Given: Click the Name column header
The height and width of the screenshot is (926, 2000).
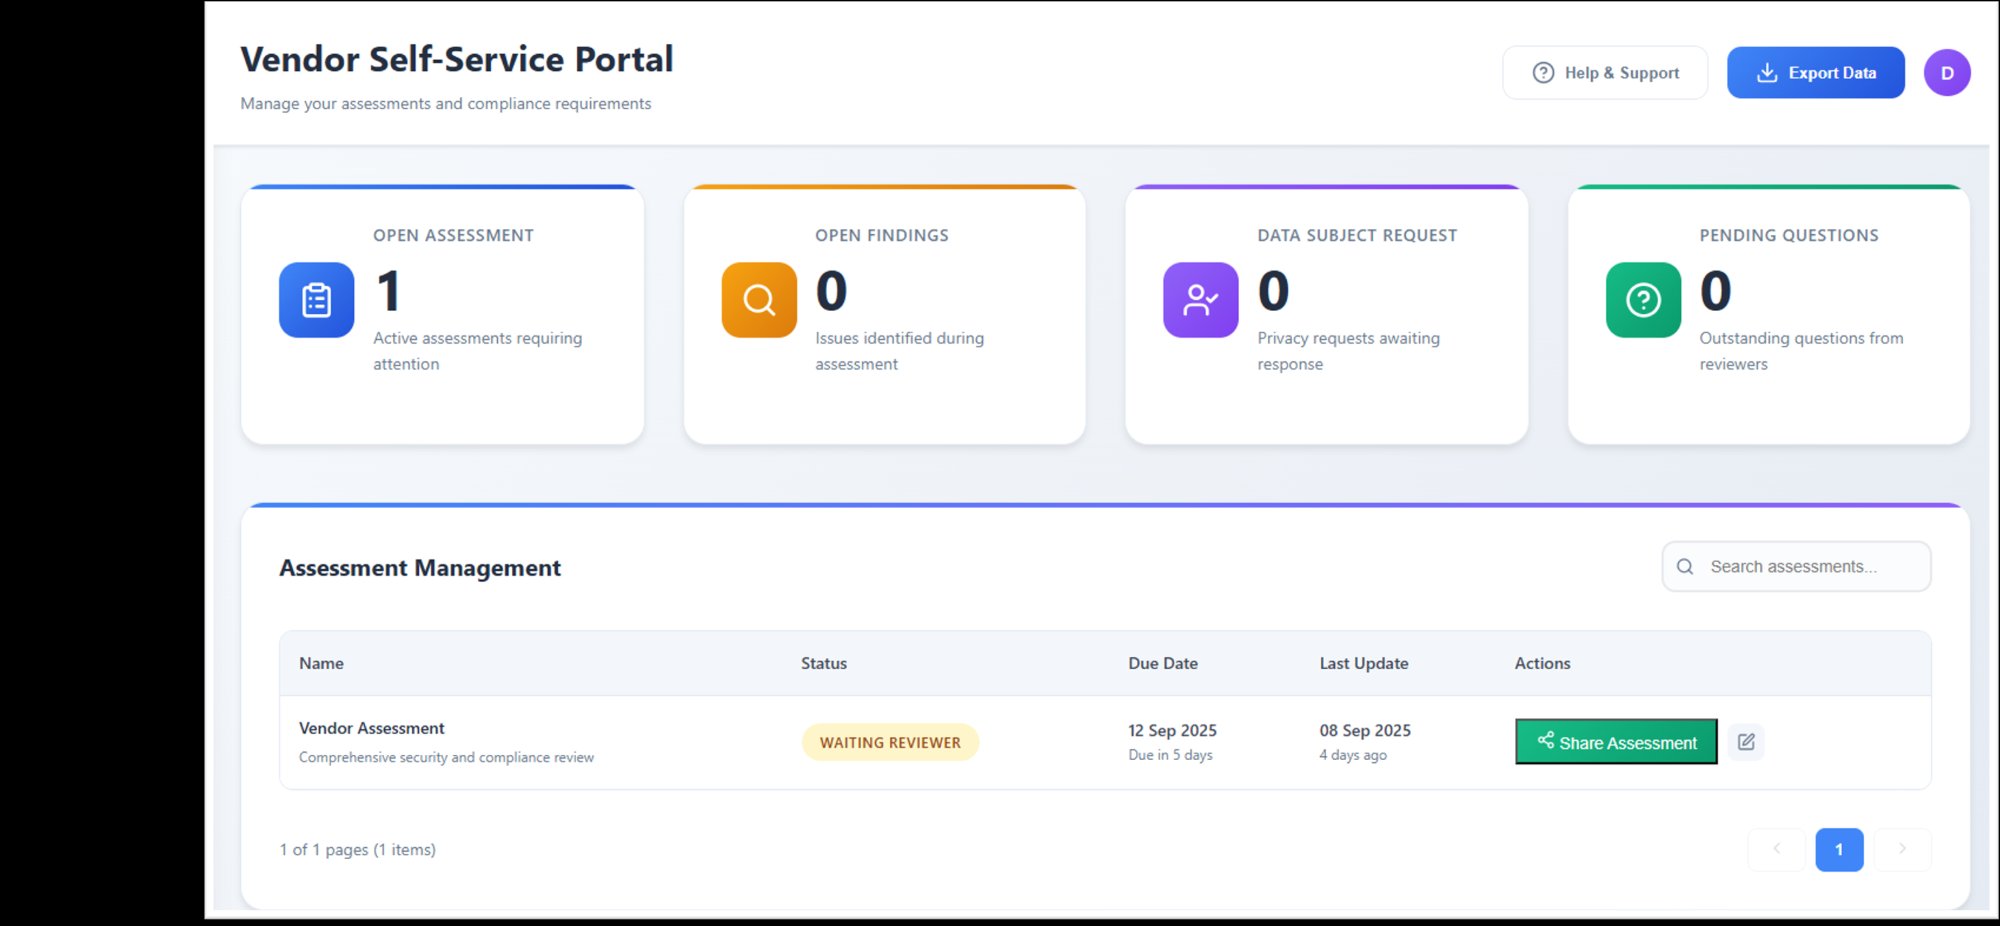Looking at the screenshot, I should 321,663.
